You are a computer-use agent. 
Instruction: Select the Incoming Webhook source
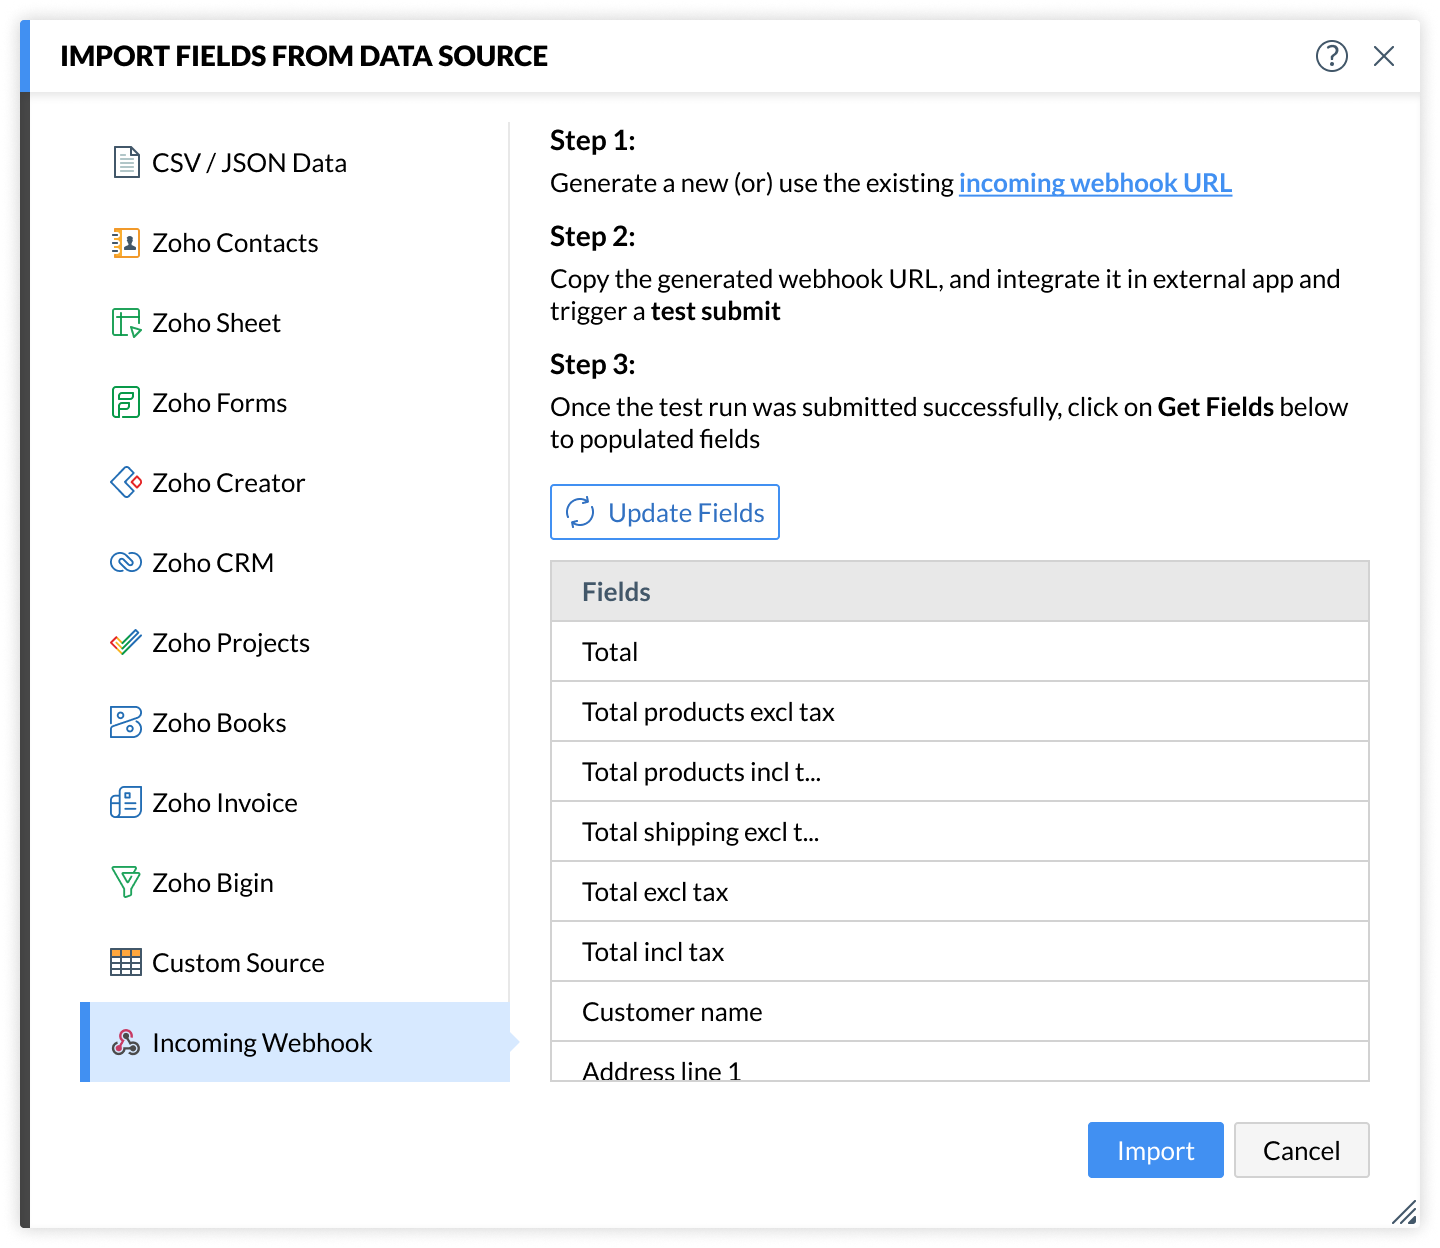(x=261, y=1043)
